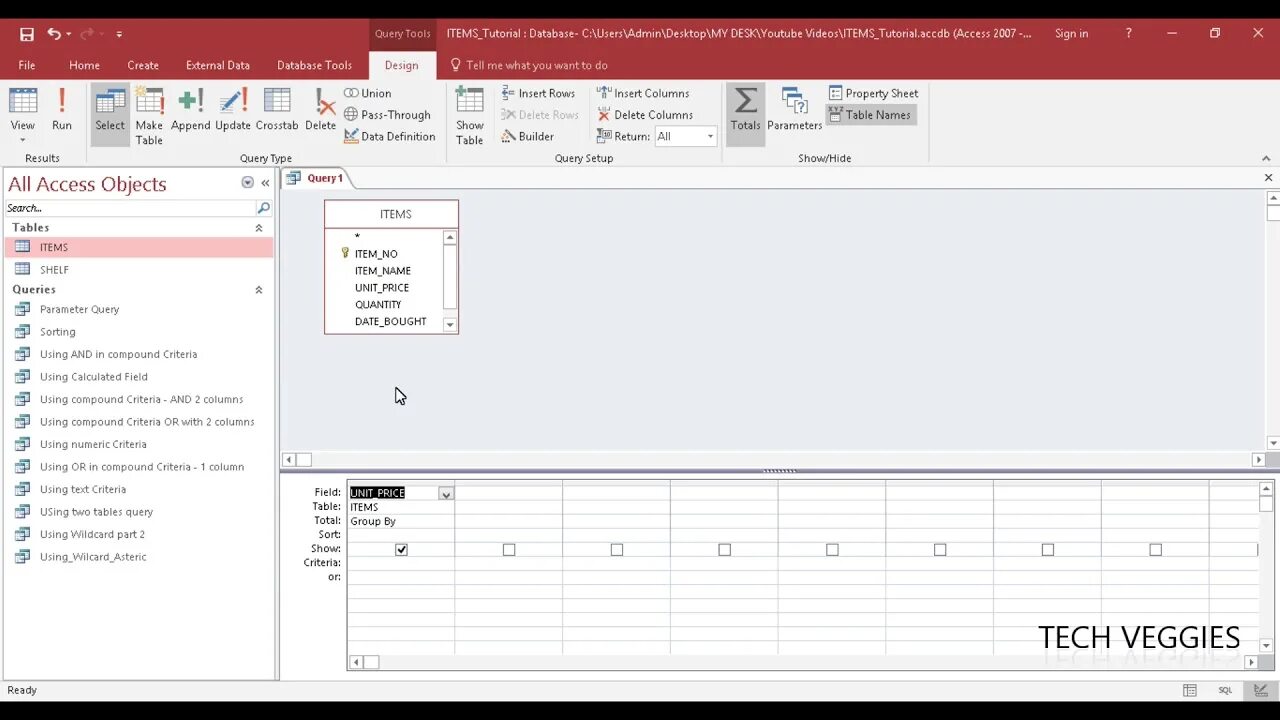Viewport: 1280px width, 720px height.
Task: Click in the navigation pane Search box
Action: [130, 208]
